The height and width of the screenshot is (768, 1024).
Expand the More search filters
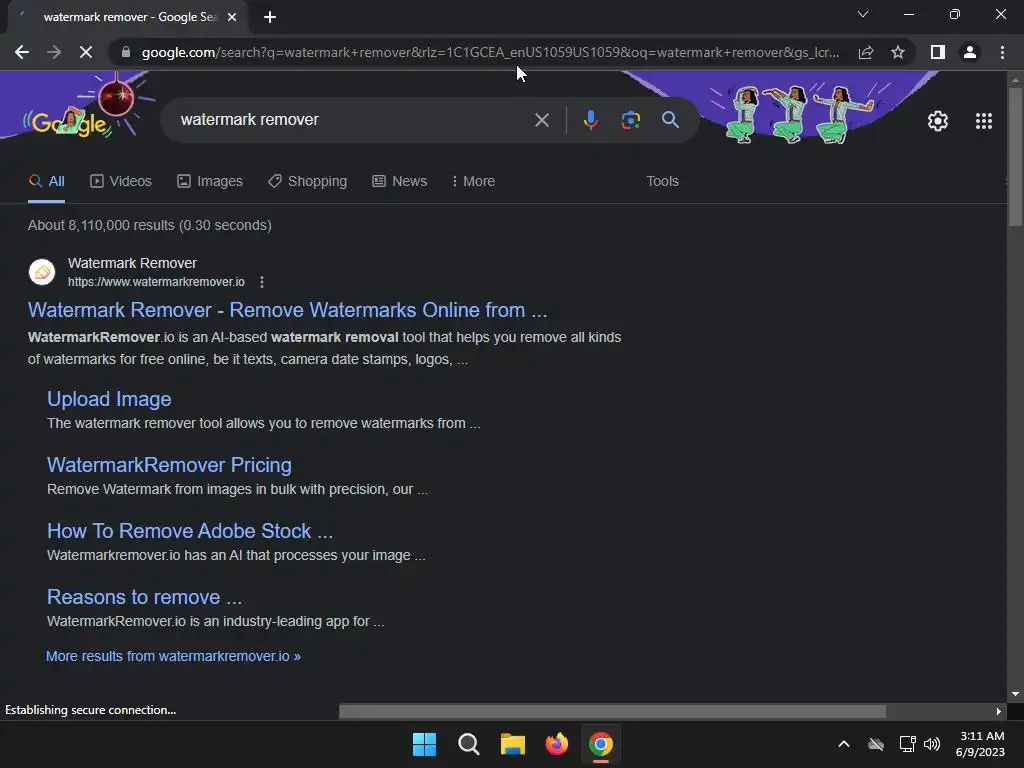tap(473, 182)
